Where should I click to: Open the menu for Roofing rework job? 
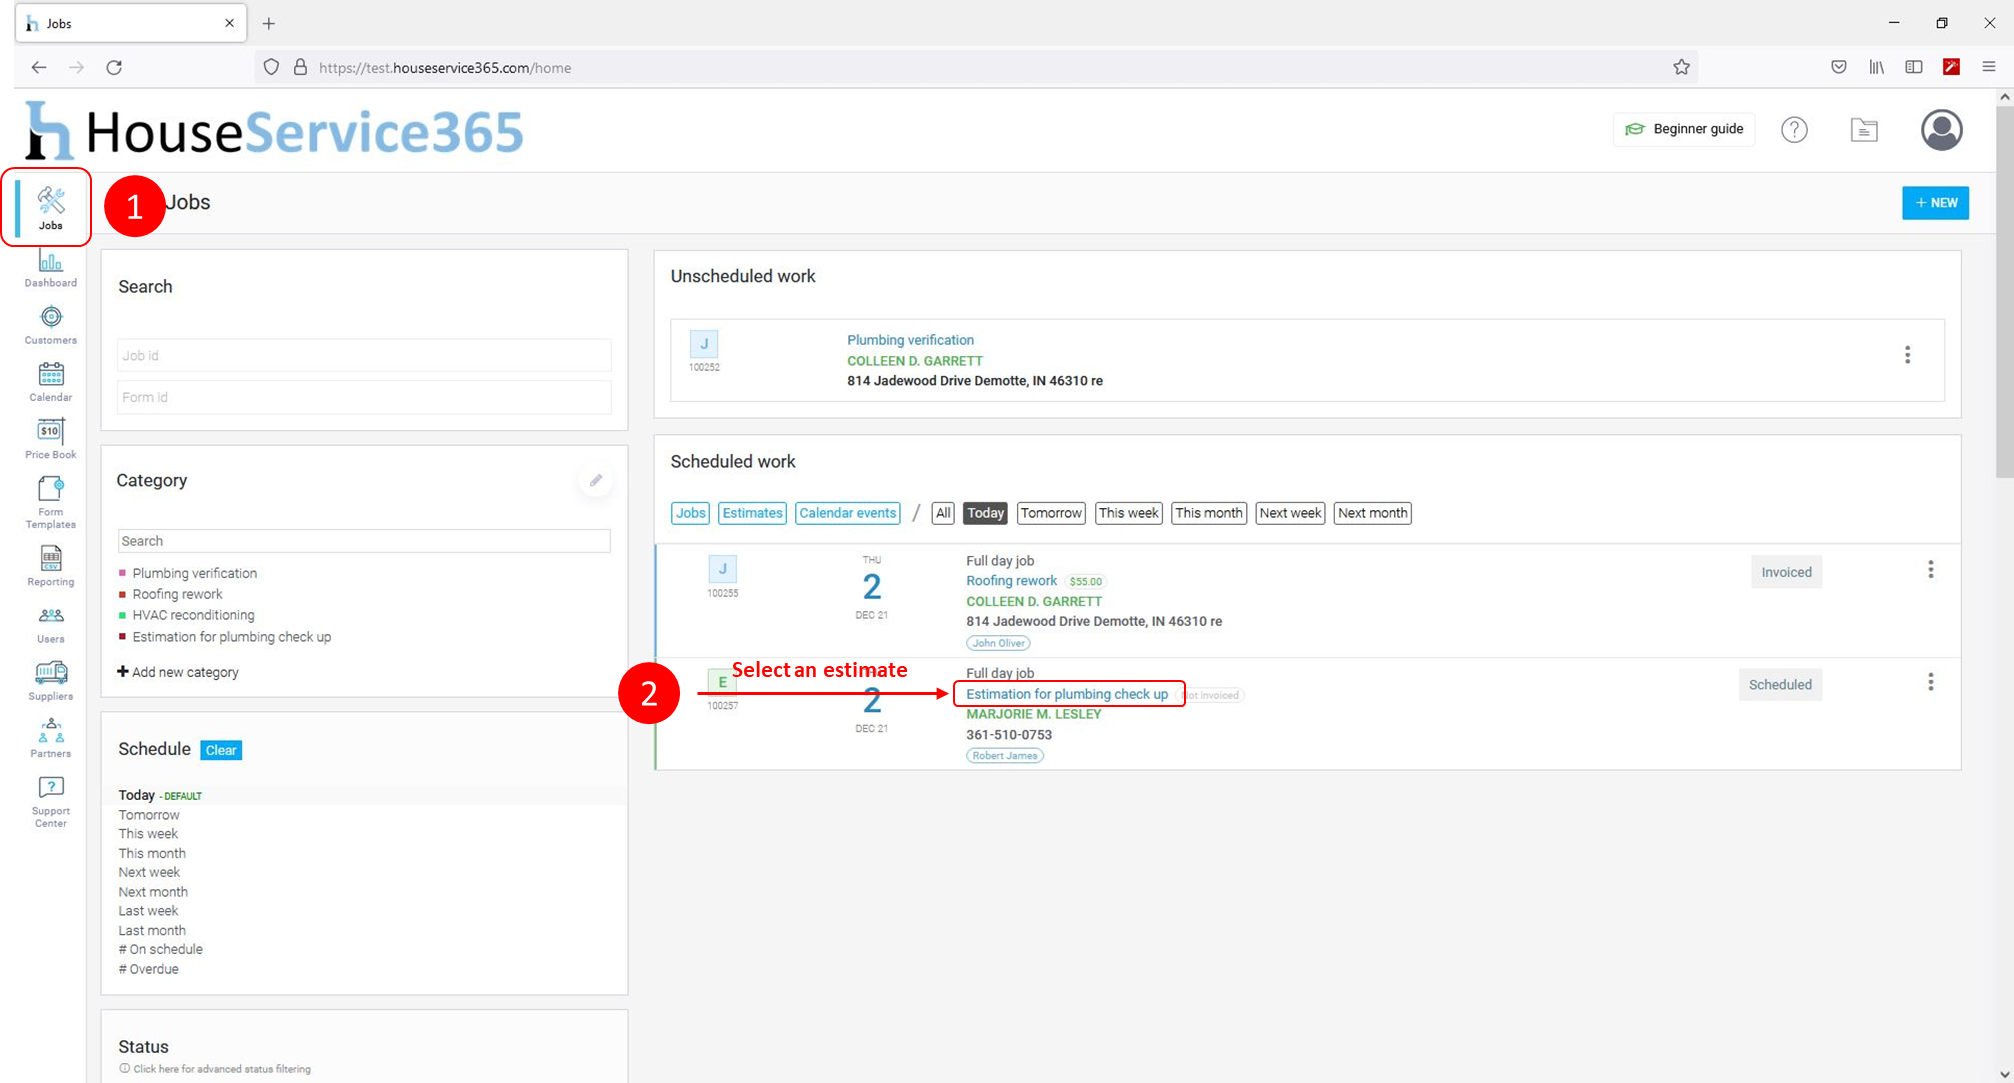point(1930,569)
